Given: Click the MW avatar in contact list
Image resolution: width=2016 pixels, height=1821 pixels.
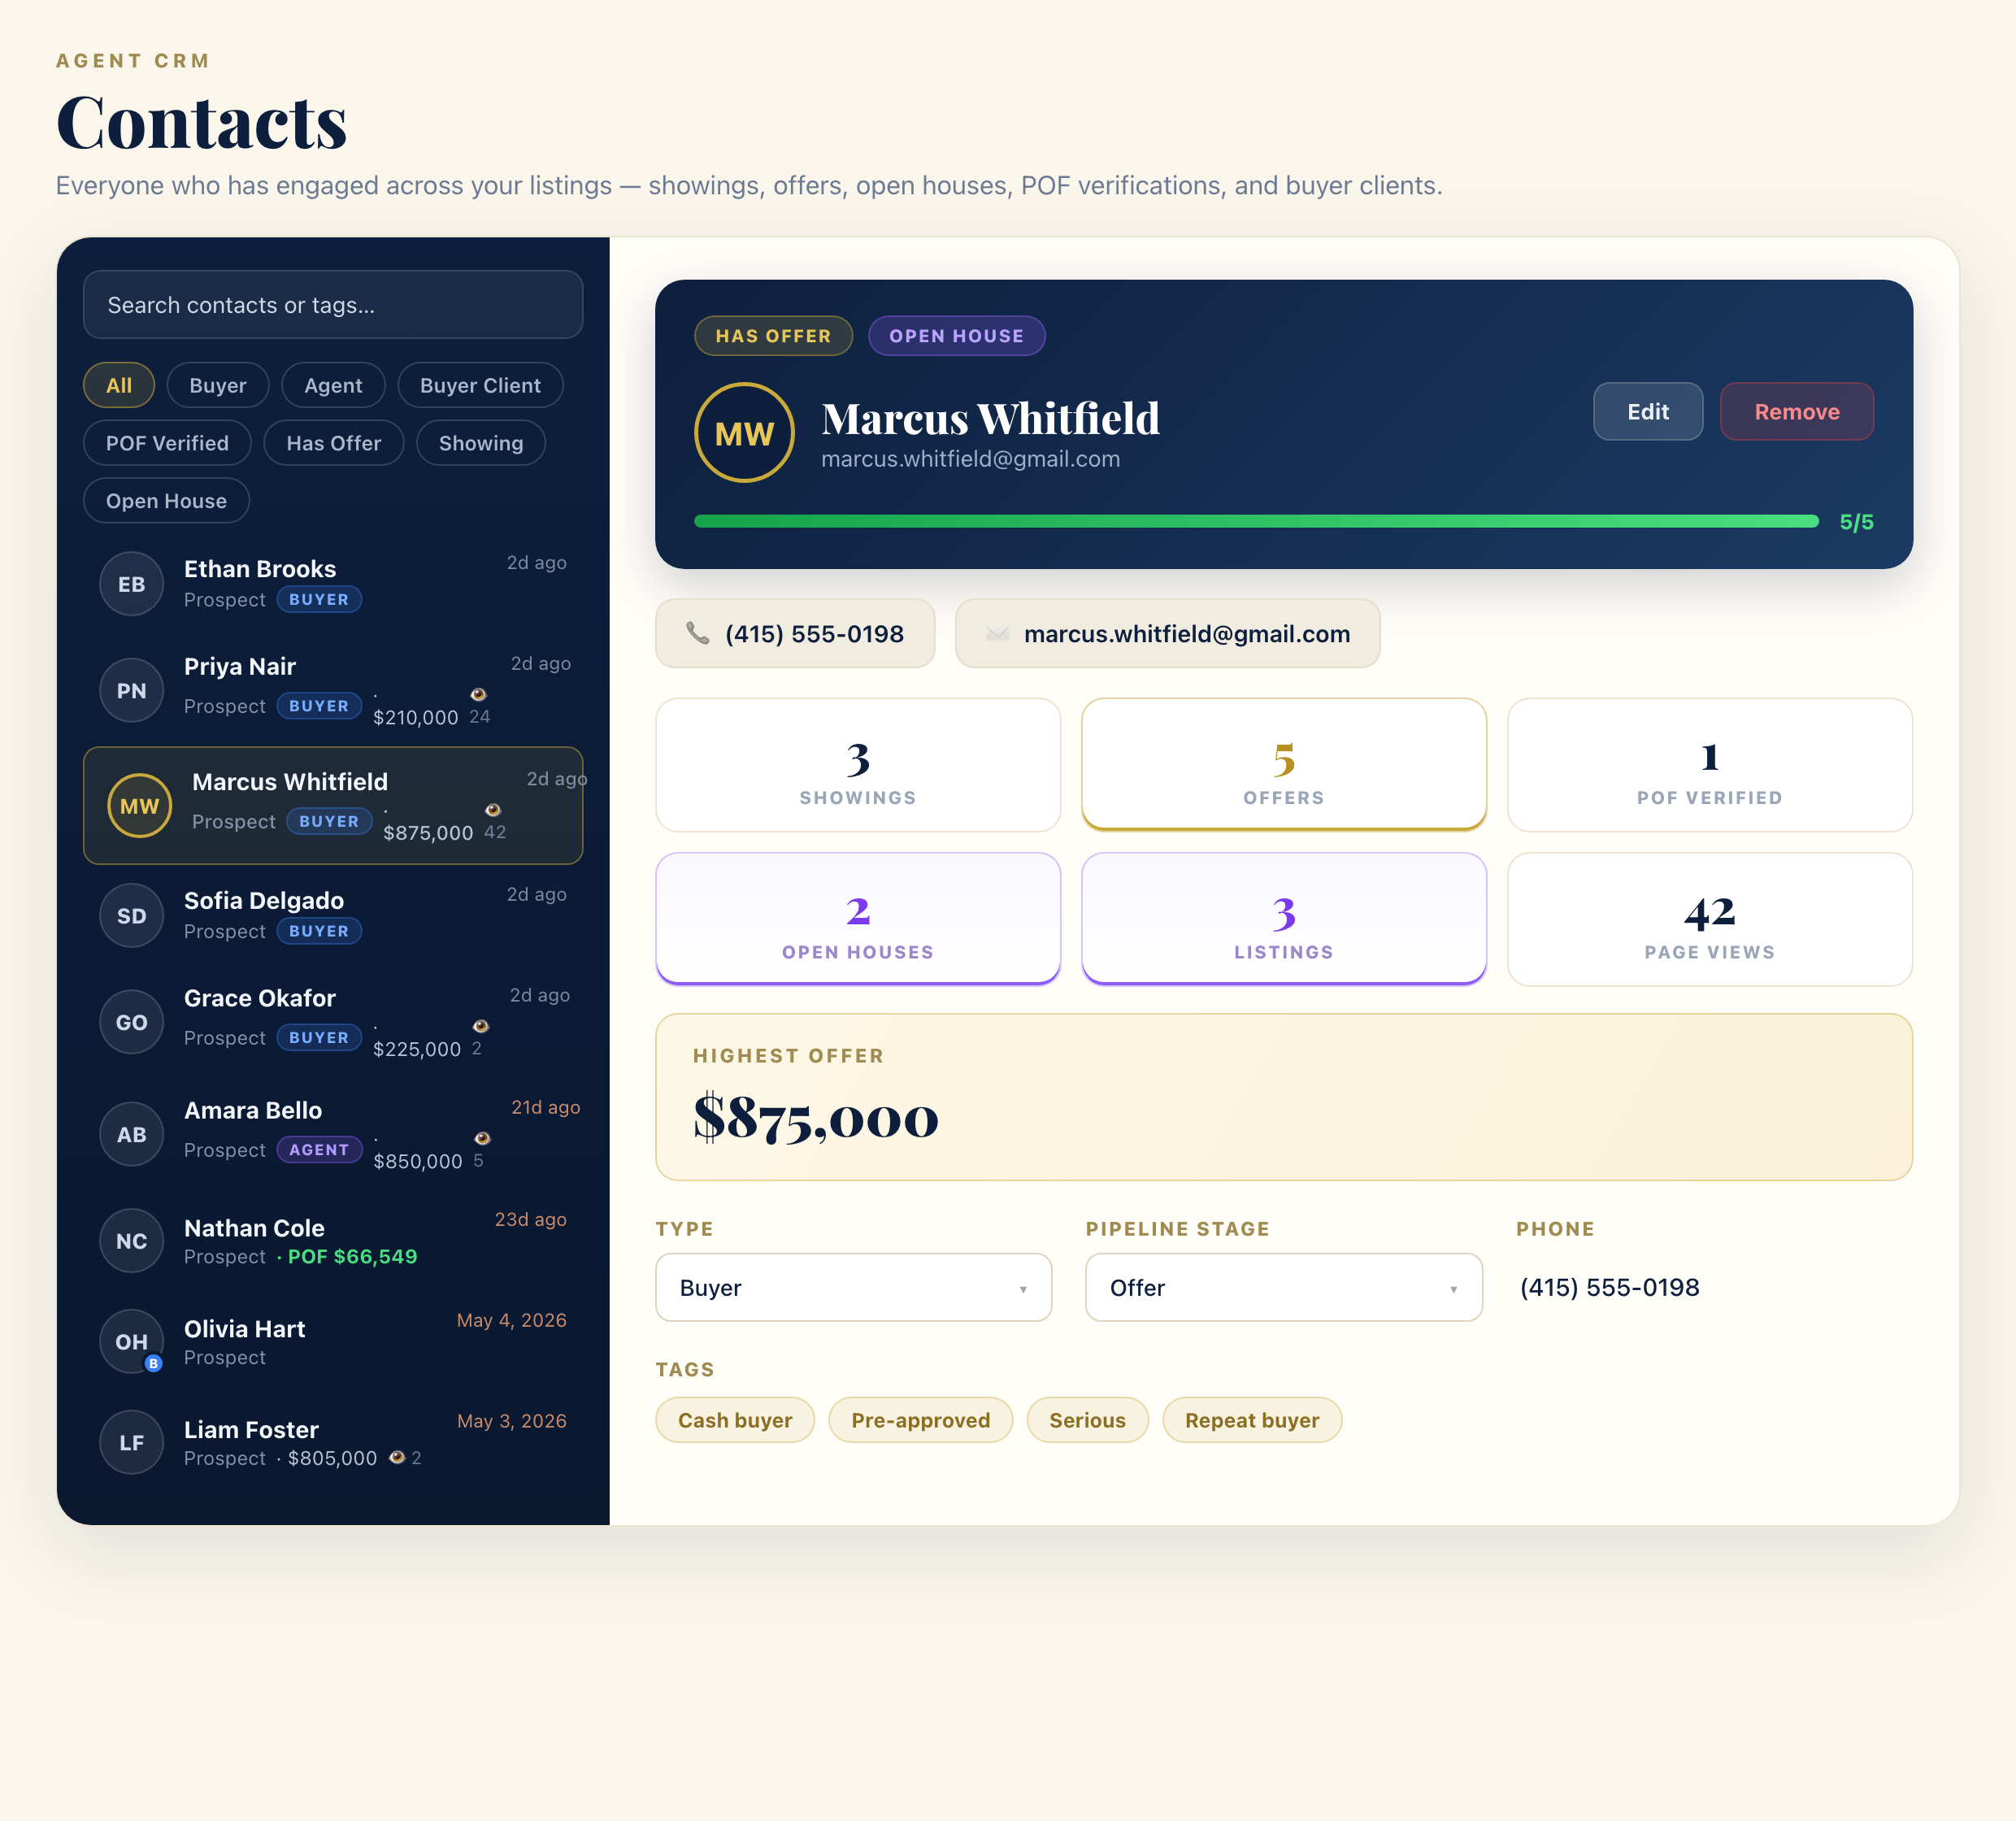Looking at the screenshot, I should [139, 805].
